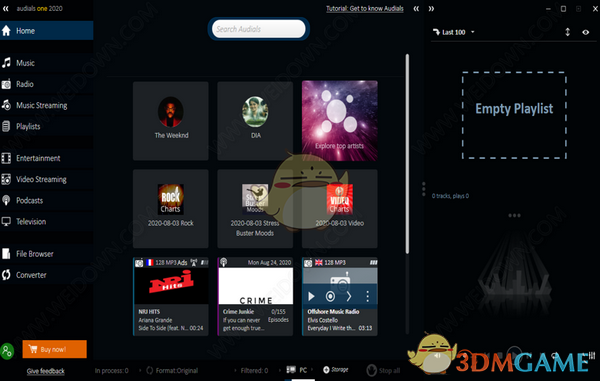Click the user account icon

coord(7,350)
